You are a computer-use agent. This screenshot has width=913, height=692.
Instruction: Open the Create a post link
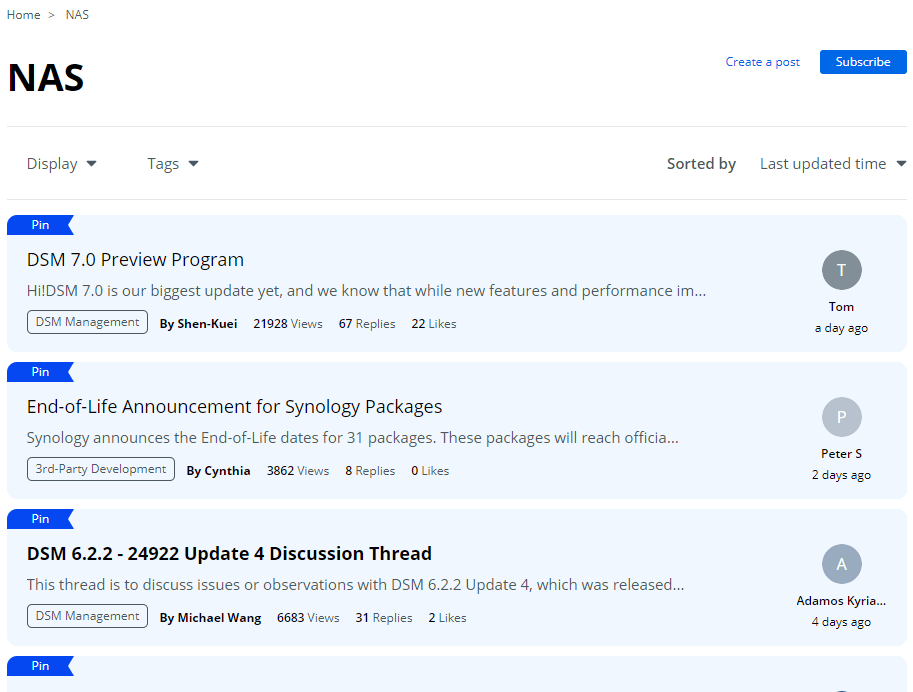coord(762,62)
